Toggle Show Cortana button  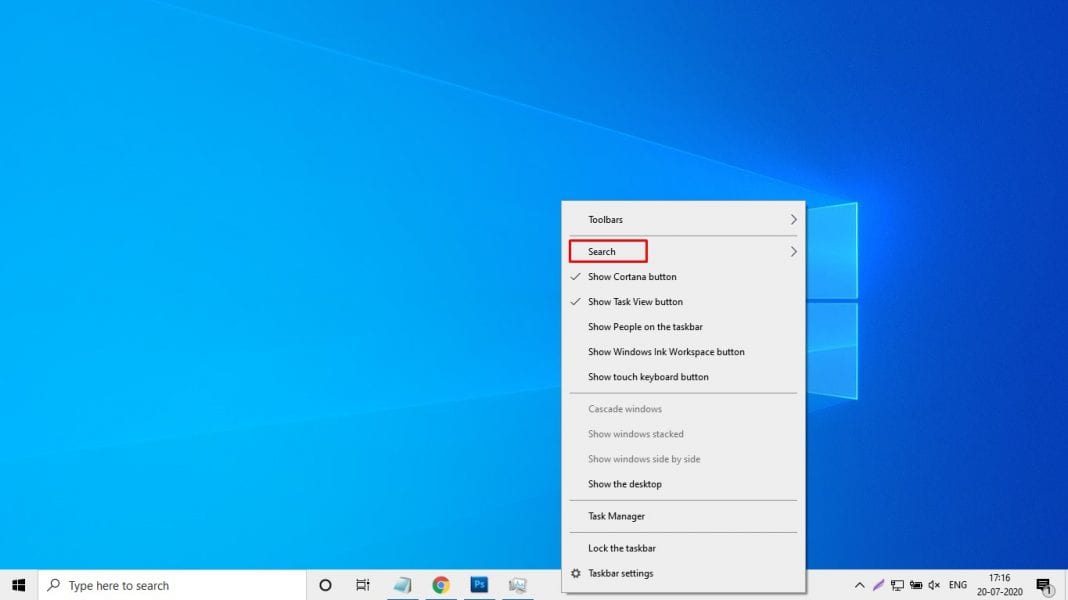pyautogui.click(x=631, y=276)
